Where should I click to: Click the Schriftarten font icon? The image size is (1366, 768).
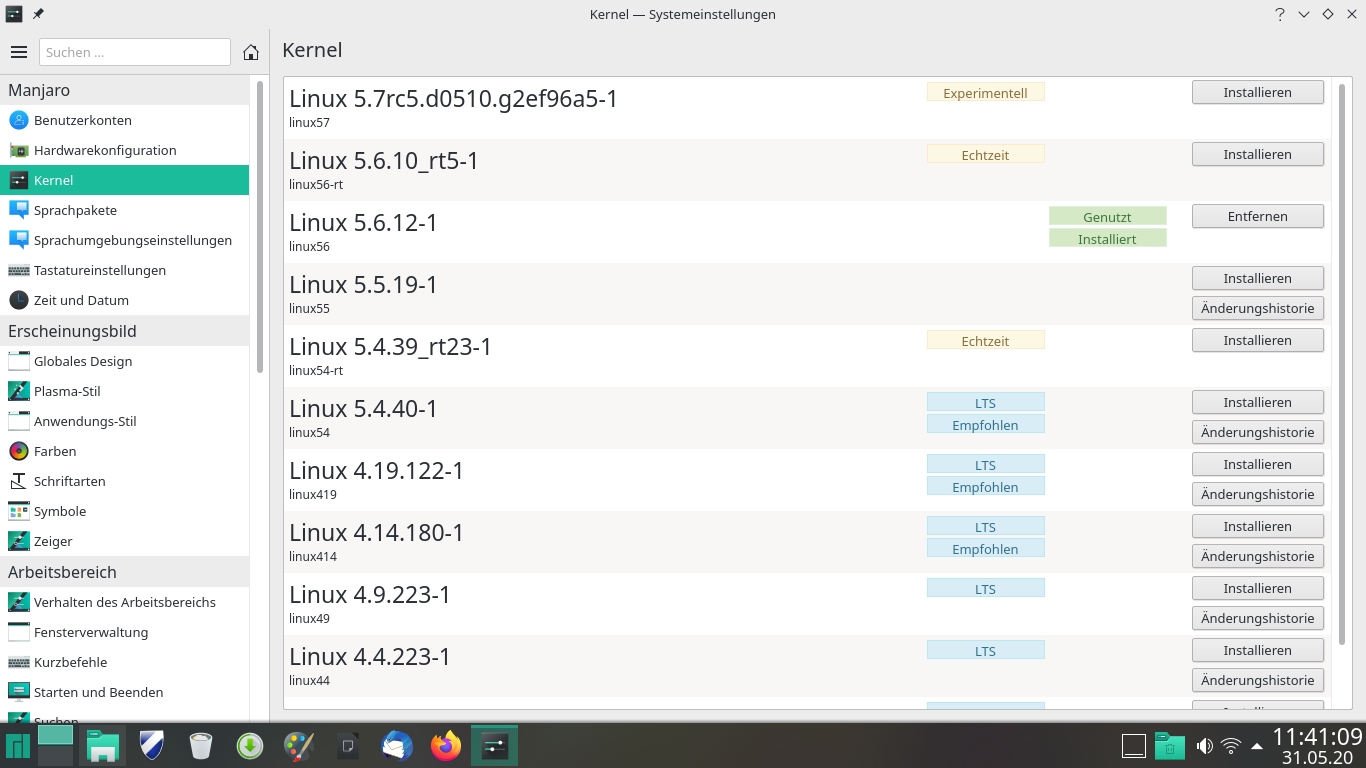tap(18, 481)
